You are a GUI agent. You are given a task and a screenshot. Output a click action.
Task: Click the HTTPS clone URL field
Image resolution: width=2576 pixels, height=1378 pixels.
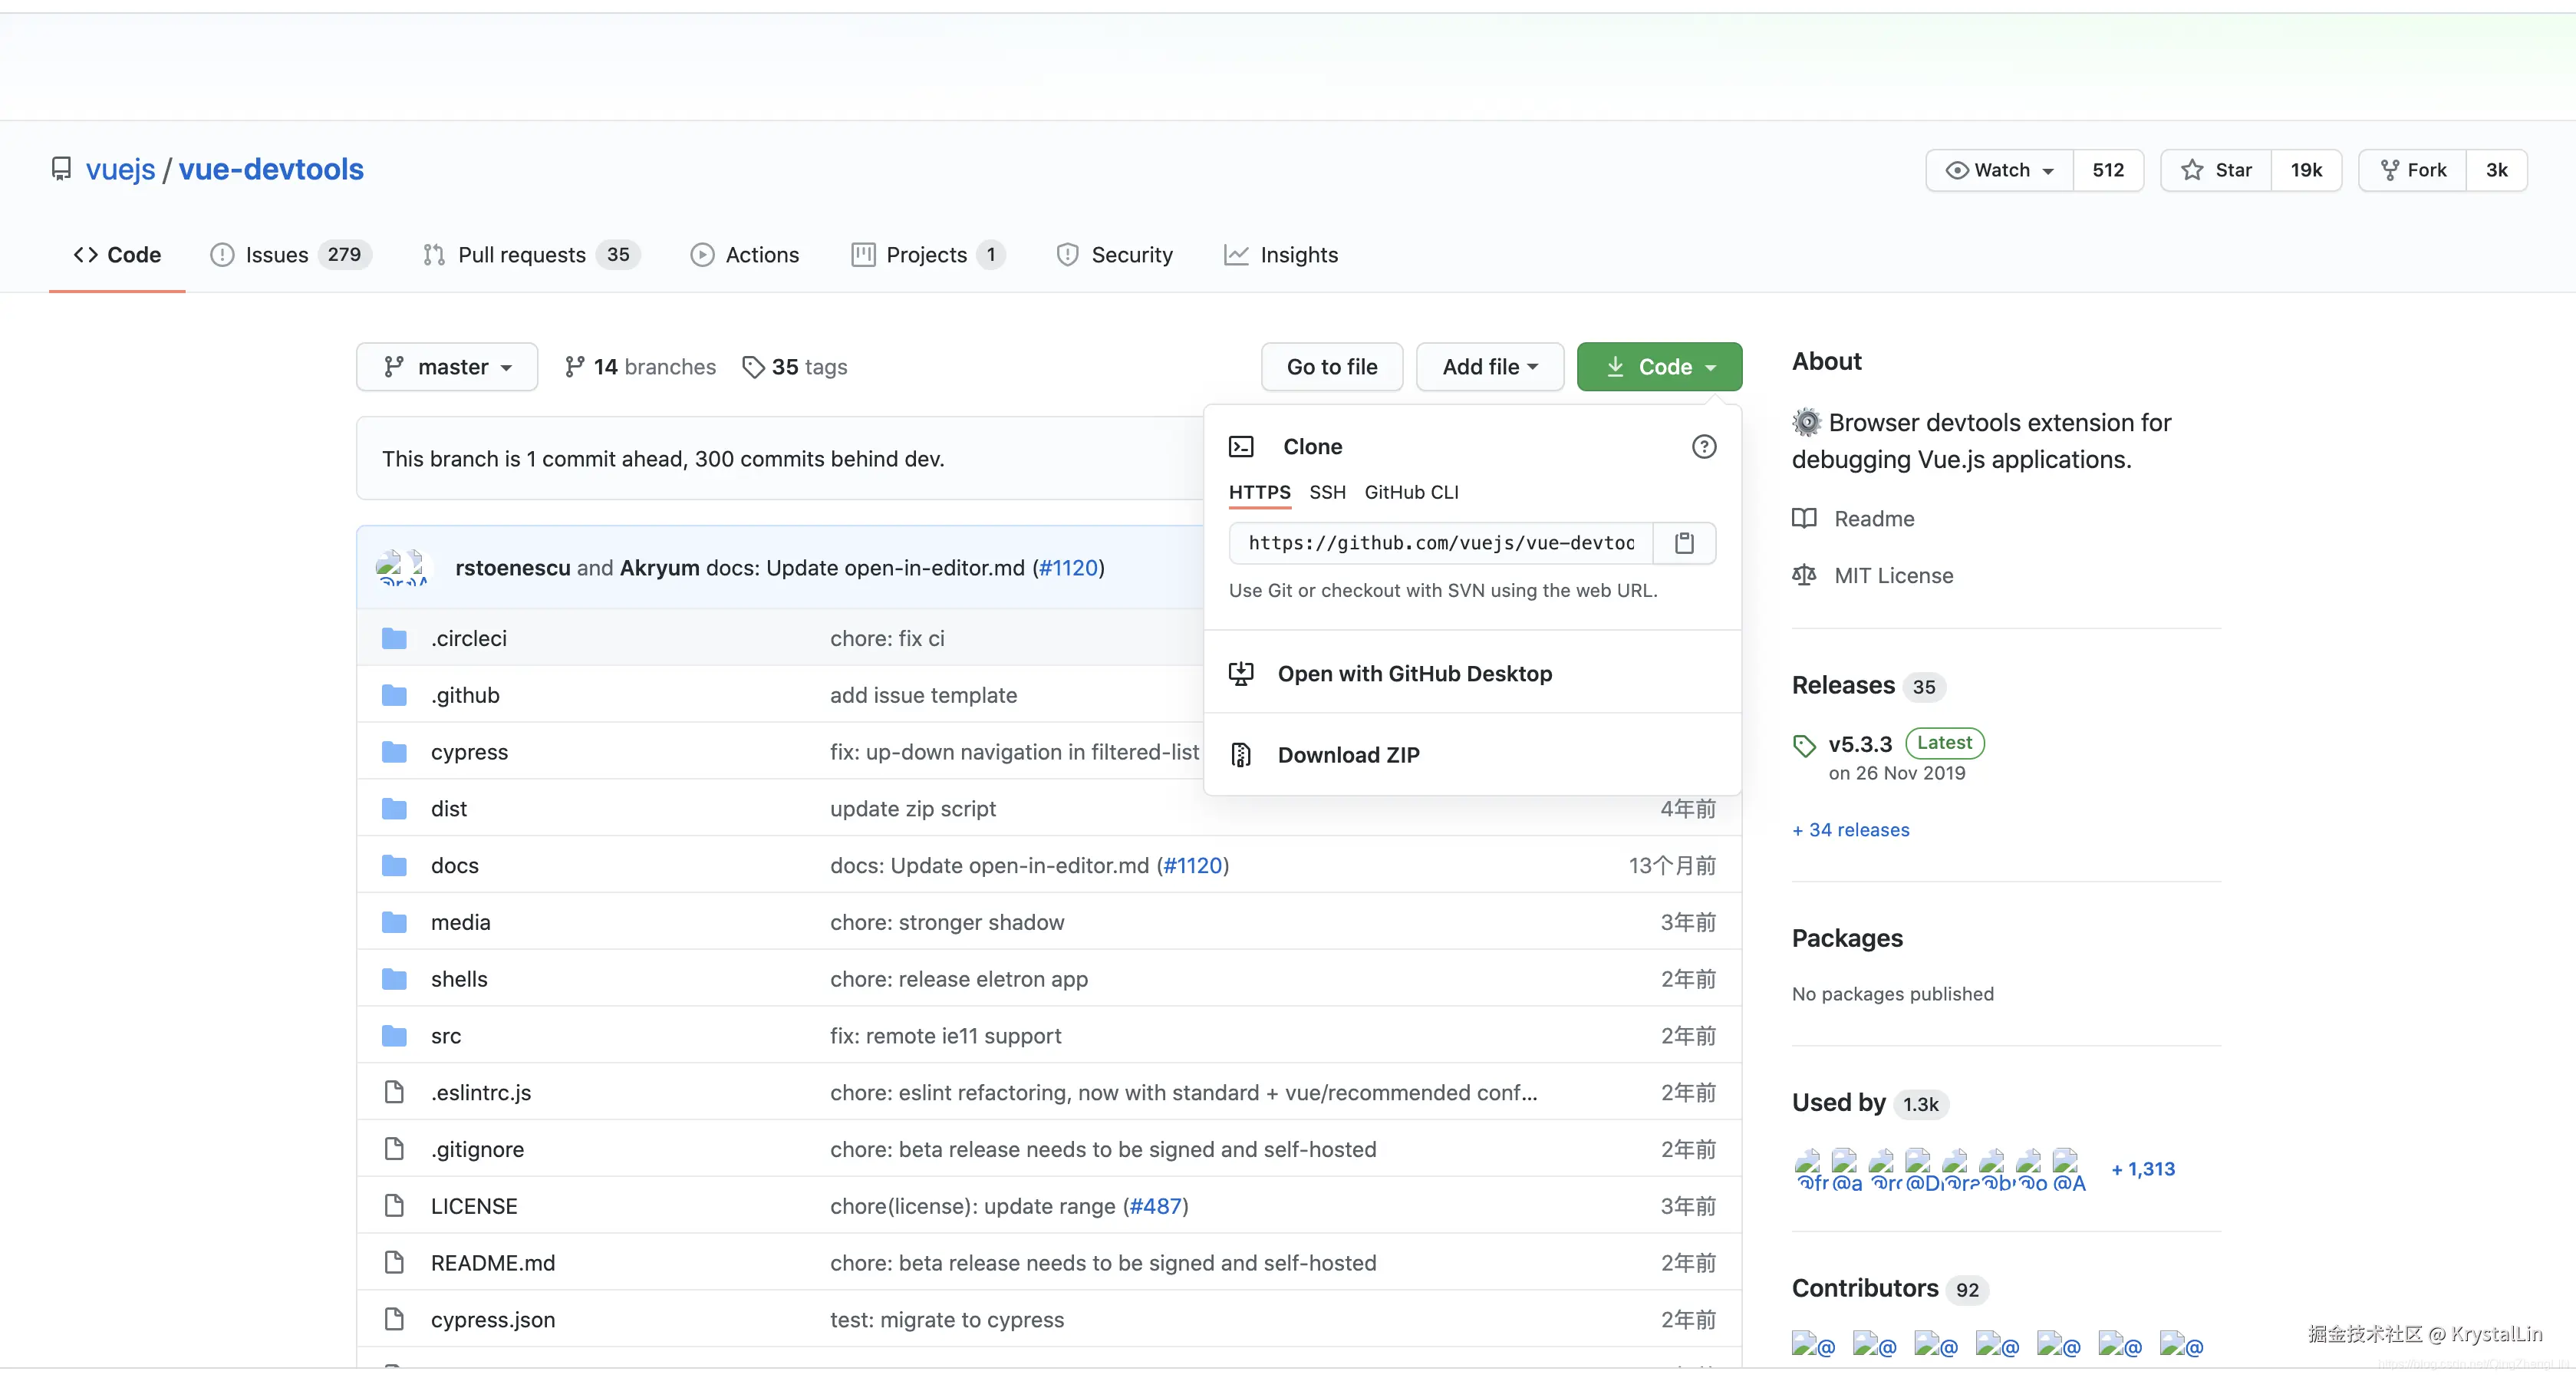point(1440,543)
